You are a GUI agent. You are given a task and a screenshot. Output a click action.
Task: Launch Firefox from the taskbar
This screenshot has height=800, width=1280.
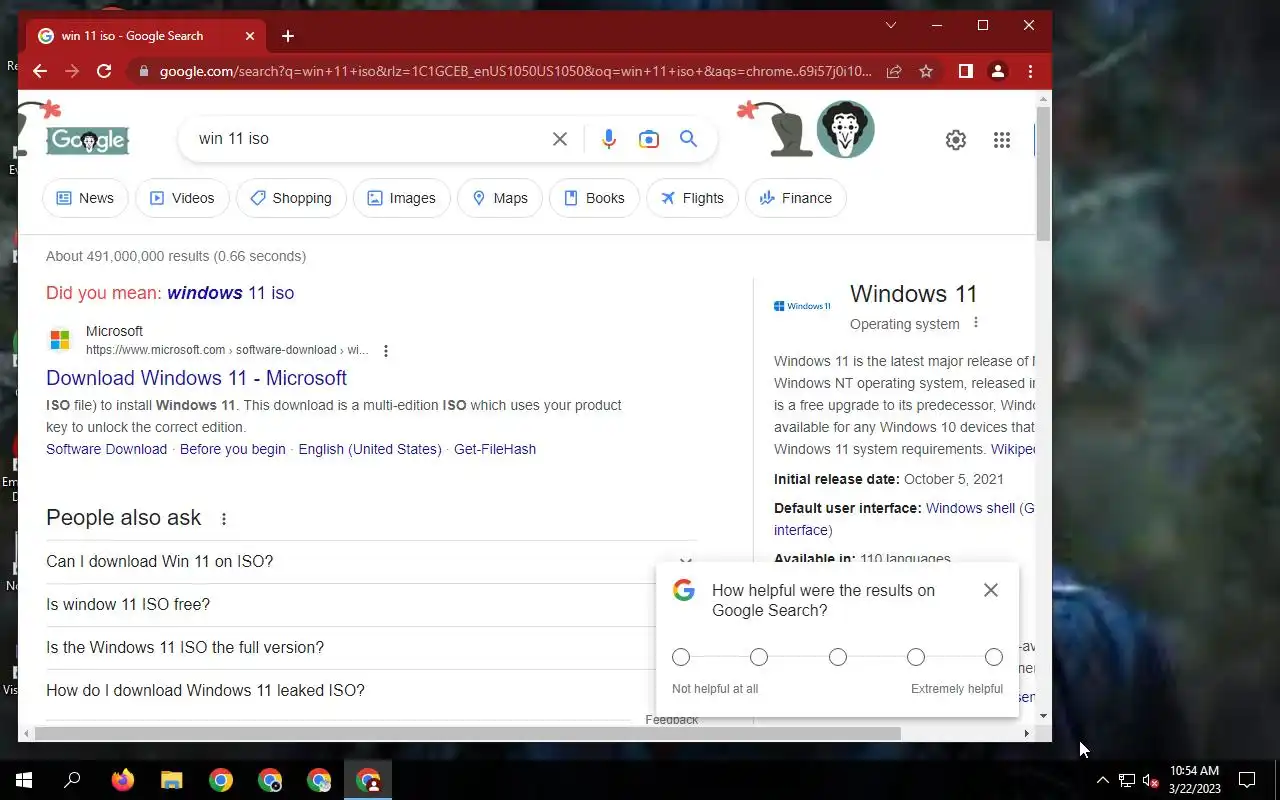[x=122, y=780]
